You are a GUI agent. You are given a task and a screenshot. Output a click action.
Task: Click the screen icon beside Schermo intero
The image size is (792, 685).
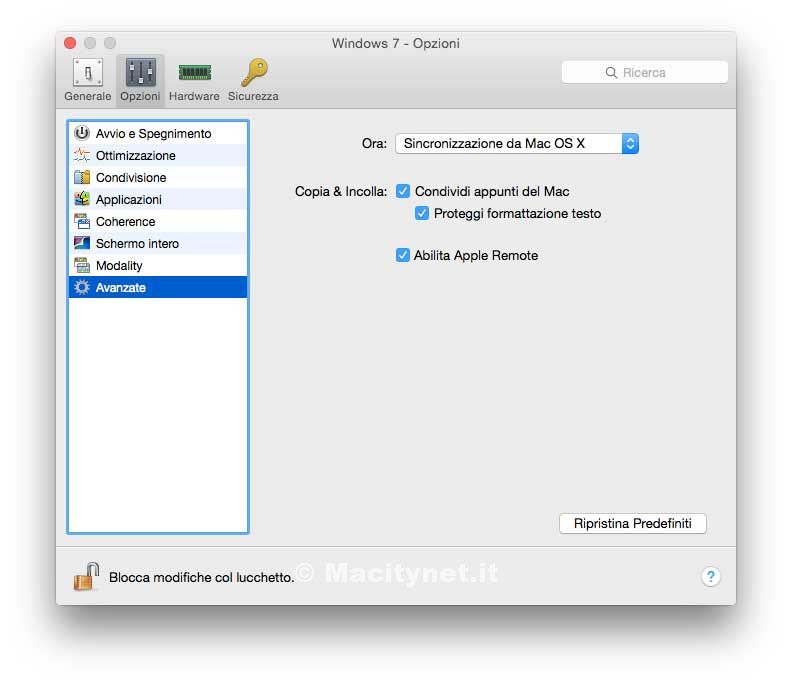82,243
